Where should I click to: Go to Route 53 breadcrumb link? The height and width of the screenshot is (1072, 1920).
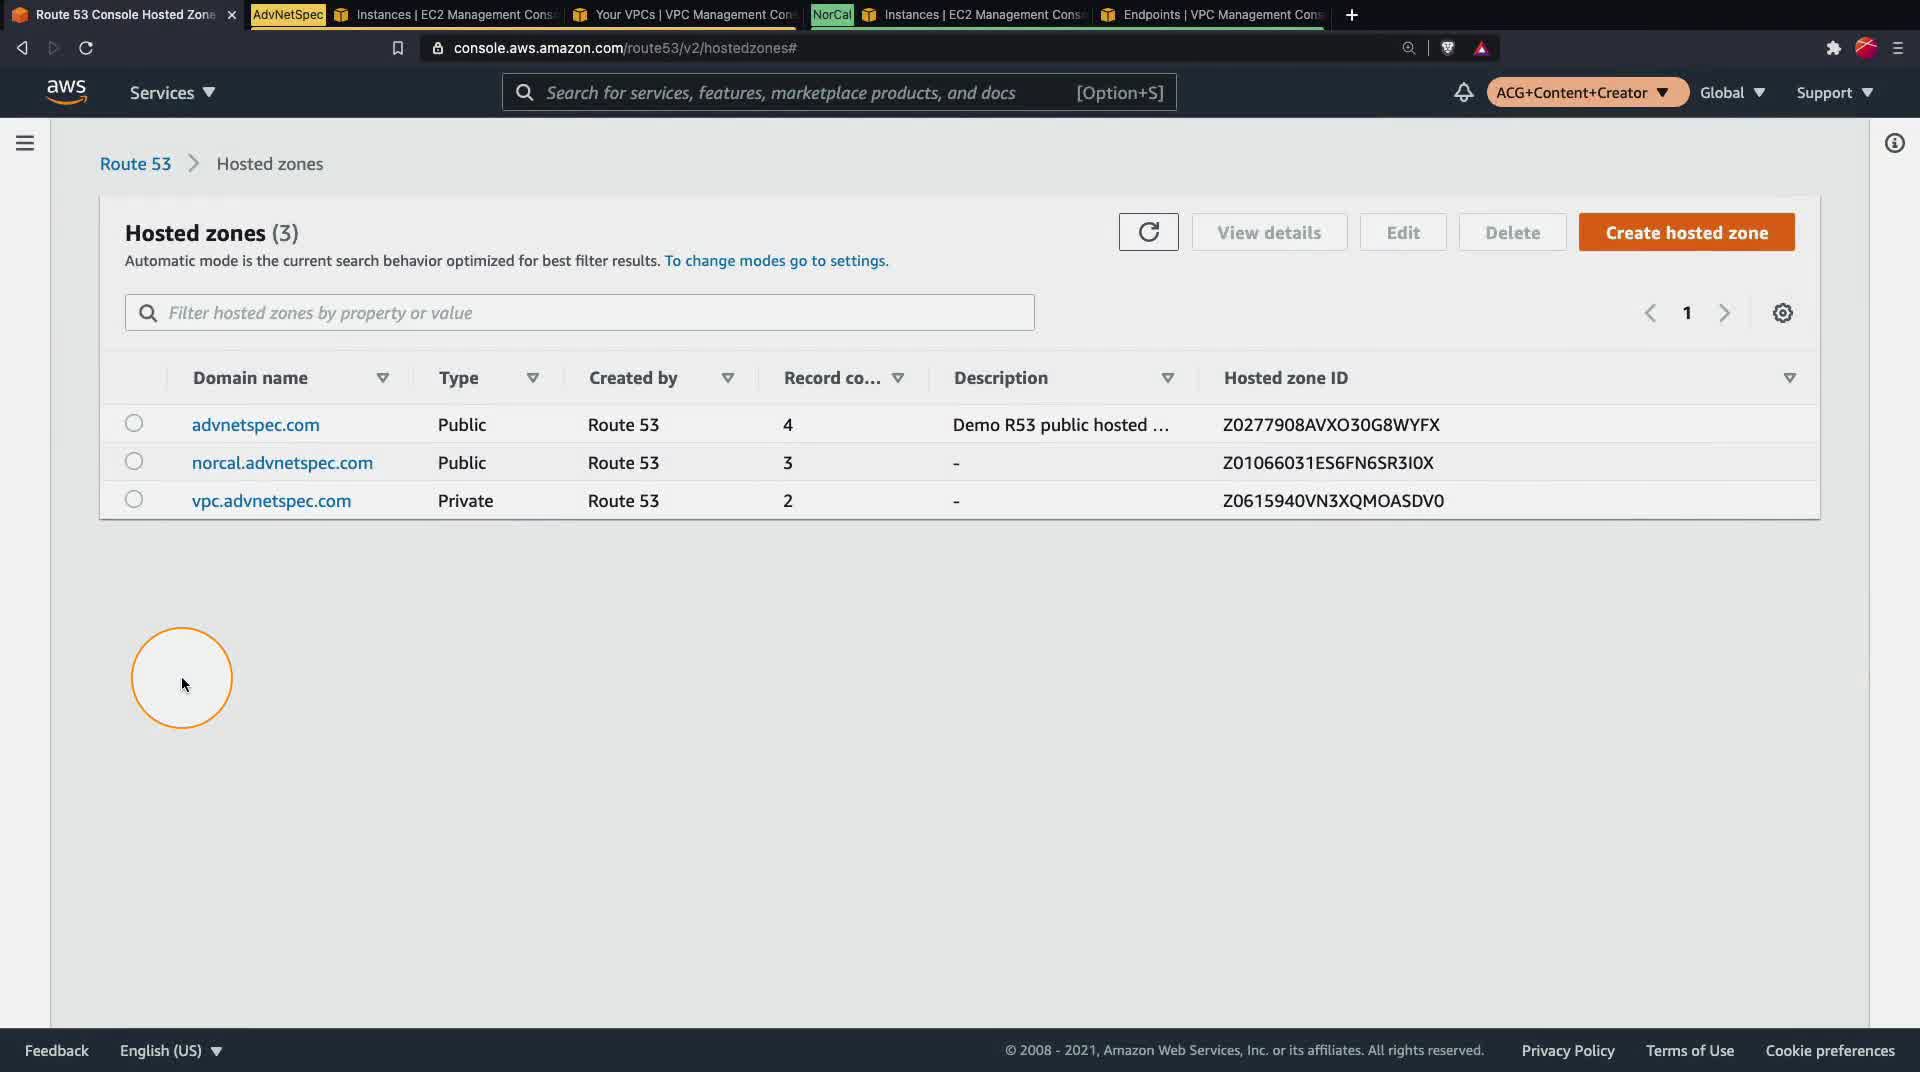(x=135, y=164)
